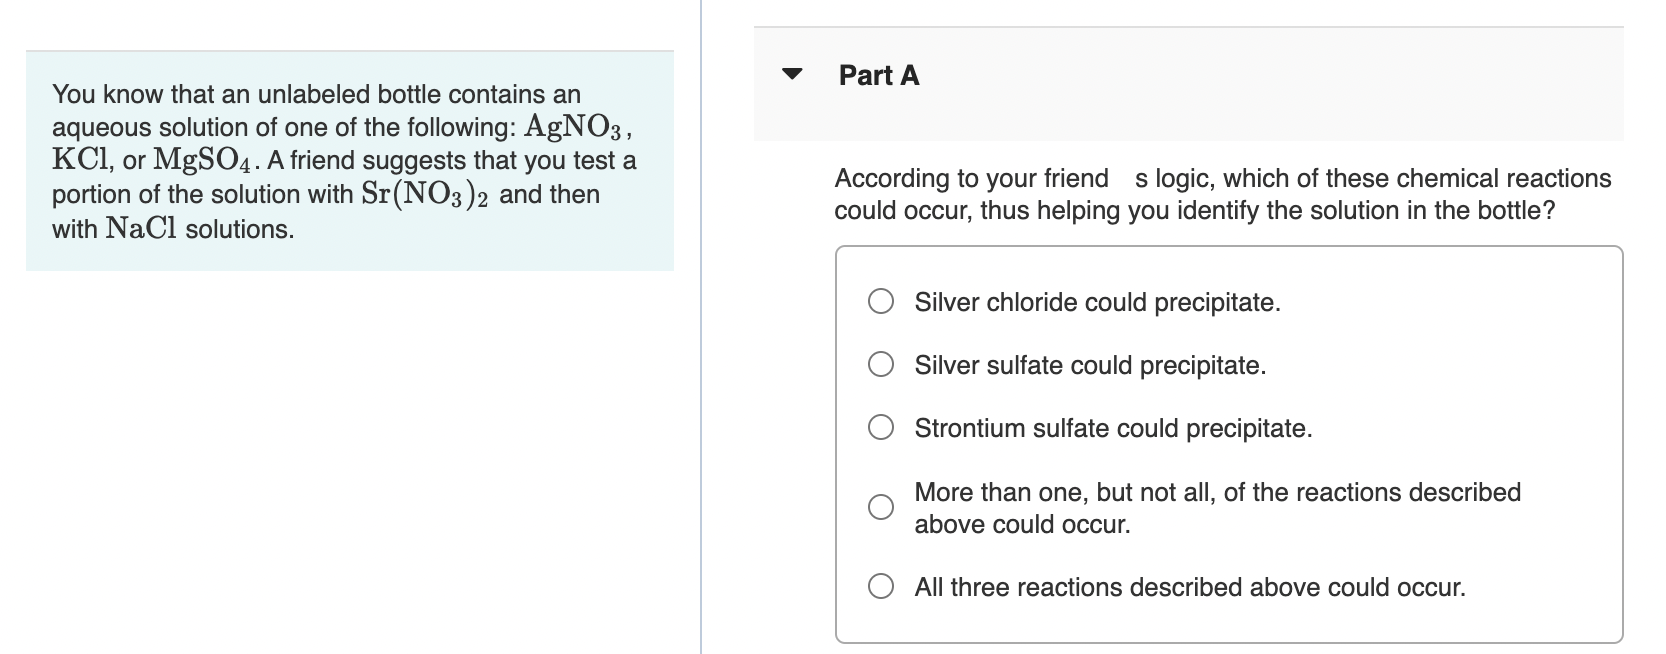Viewport: 1666px width, 654px height.
Task: Select the 'All three reactions' radio button
Action: tap(880, 587)
